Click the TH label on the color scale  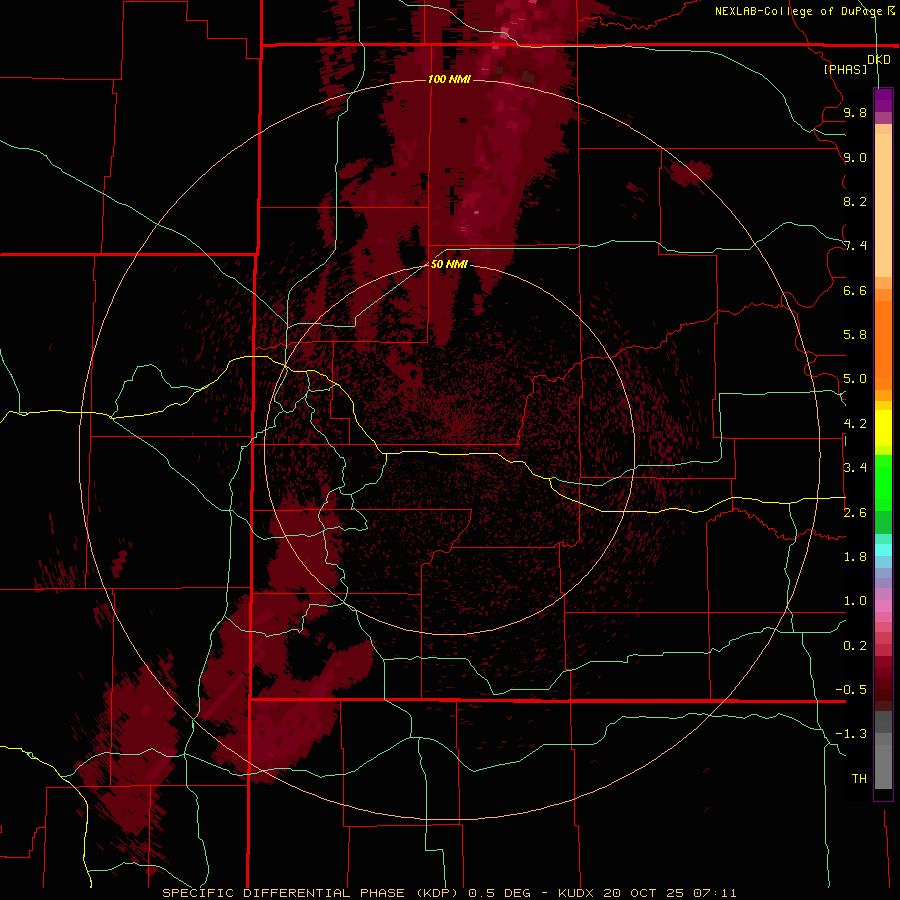859,779
